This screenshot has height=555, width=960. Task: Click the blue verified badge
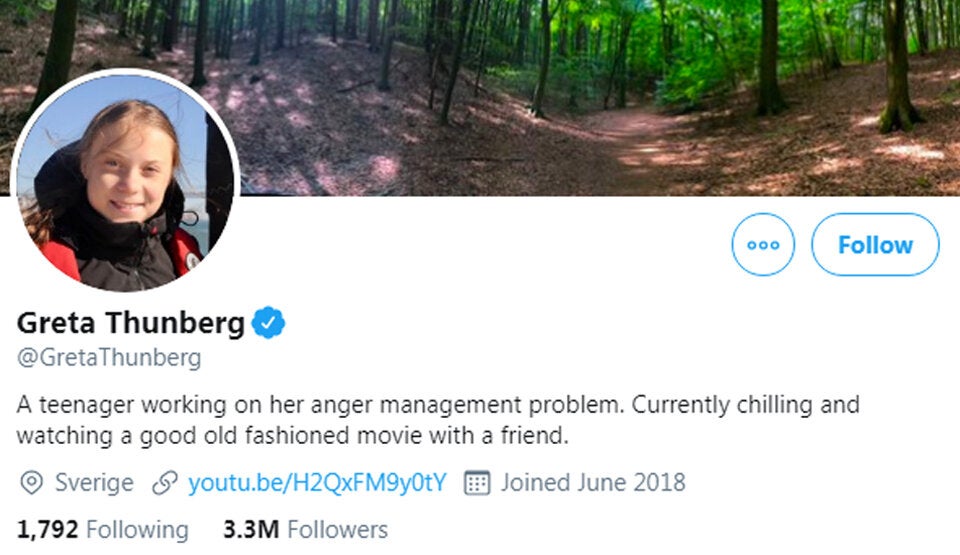click(x=269, y=323)
